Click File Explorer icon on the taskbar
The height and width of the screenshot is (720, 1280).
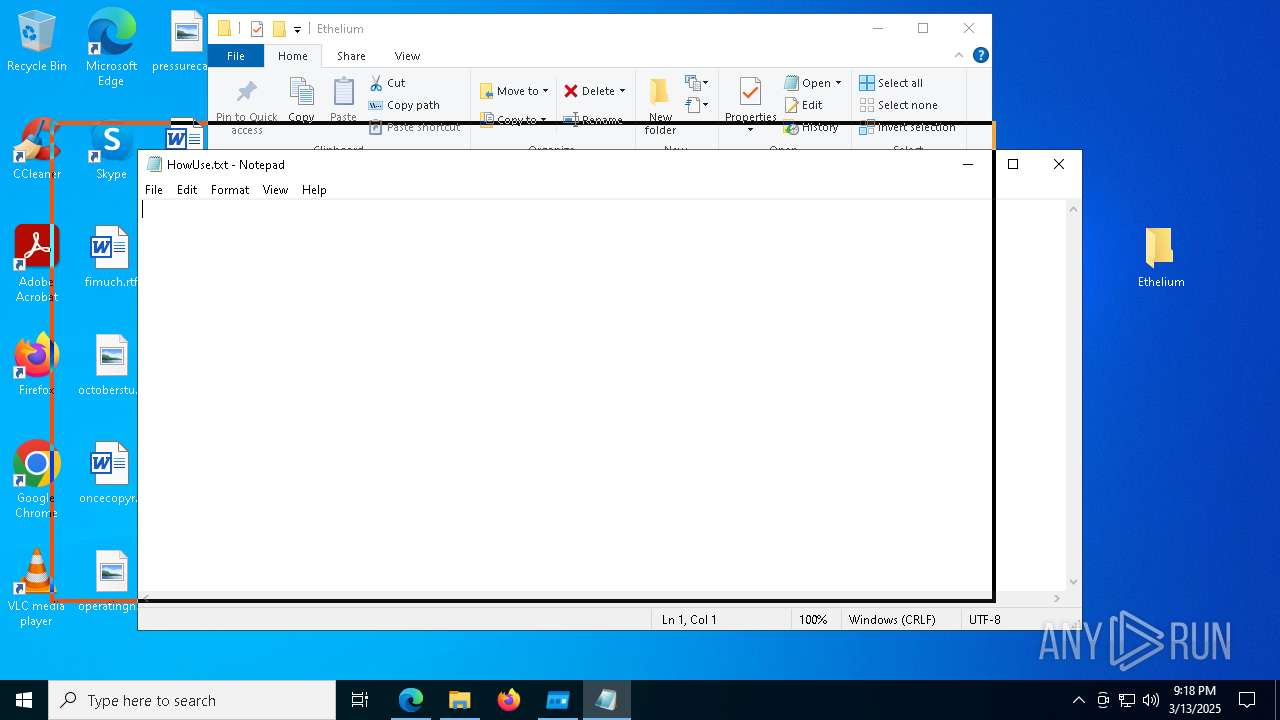[459, 700]
